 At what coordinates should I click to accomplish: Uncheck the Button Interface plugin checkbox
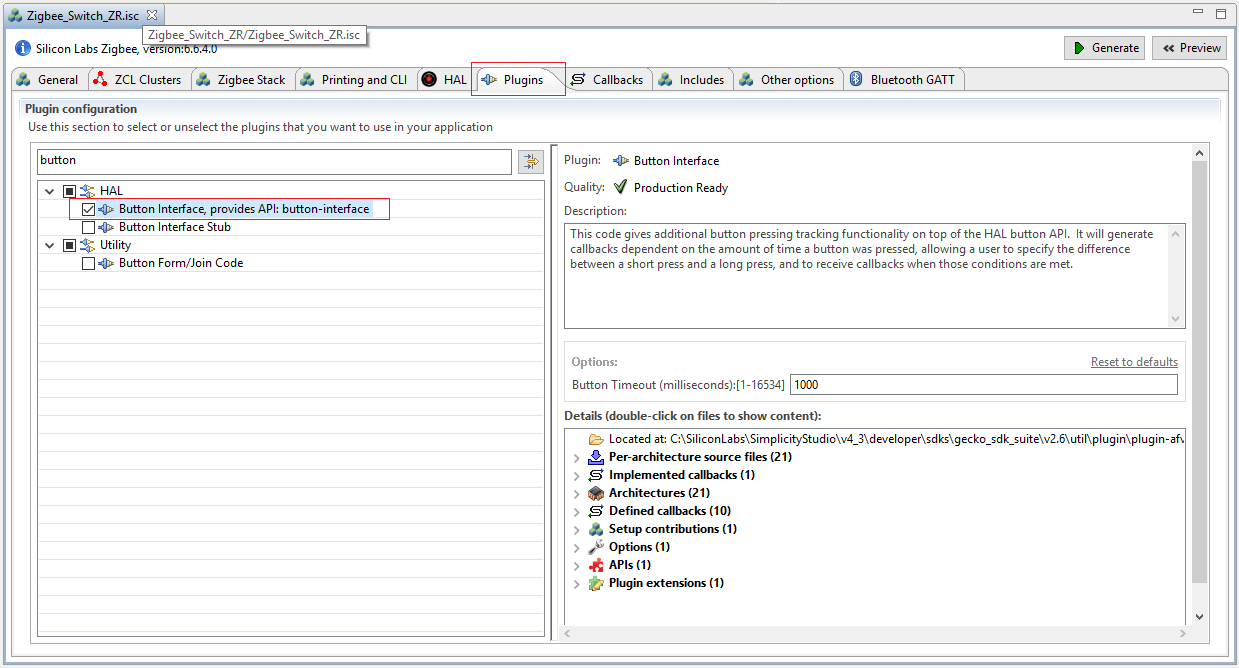88,209
